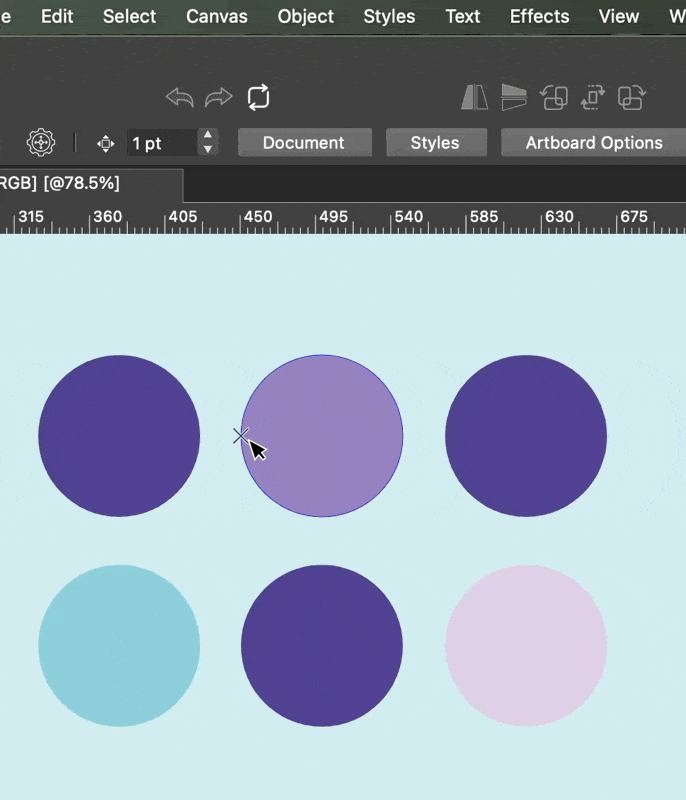Click the rightmost rotate icon
Screen dimensions: 686x800
pyautogui.click(x=631, y=97)
